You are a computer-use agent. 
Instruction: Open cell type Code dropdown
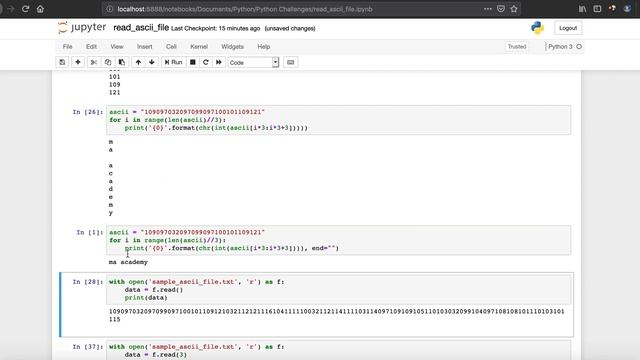click(253, 62)
